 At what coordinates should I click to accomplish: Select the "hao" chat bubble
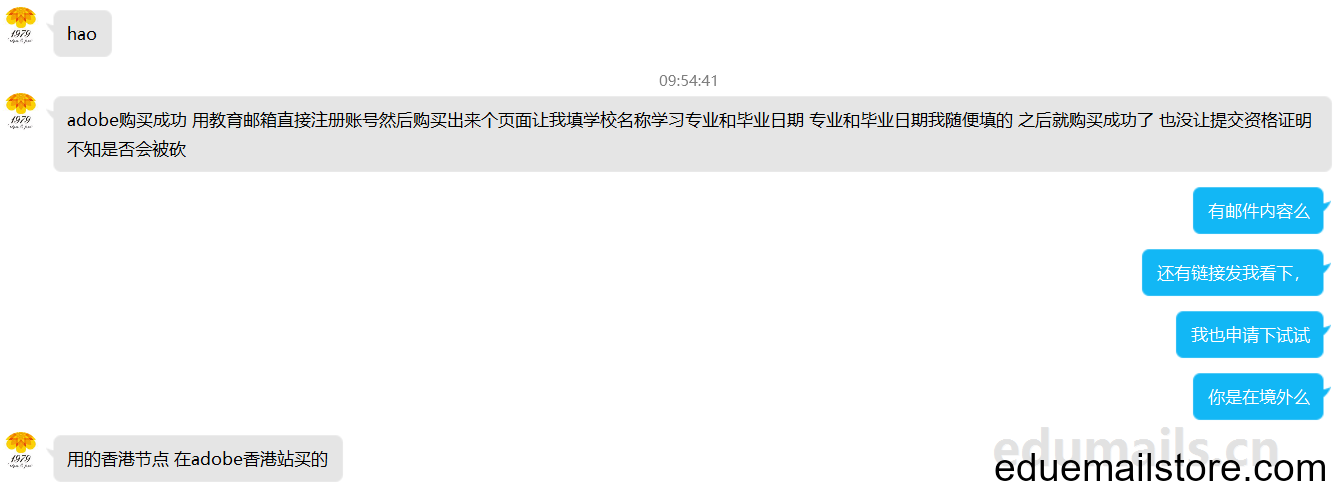point(82,34)
